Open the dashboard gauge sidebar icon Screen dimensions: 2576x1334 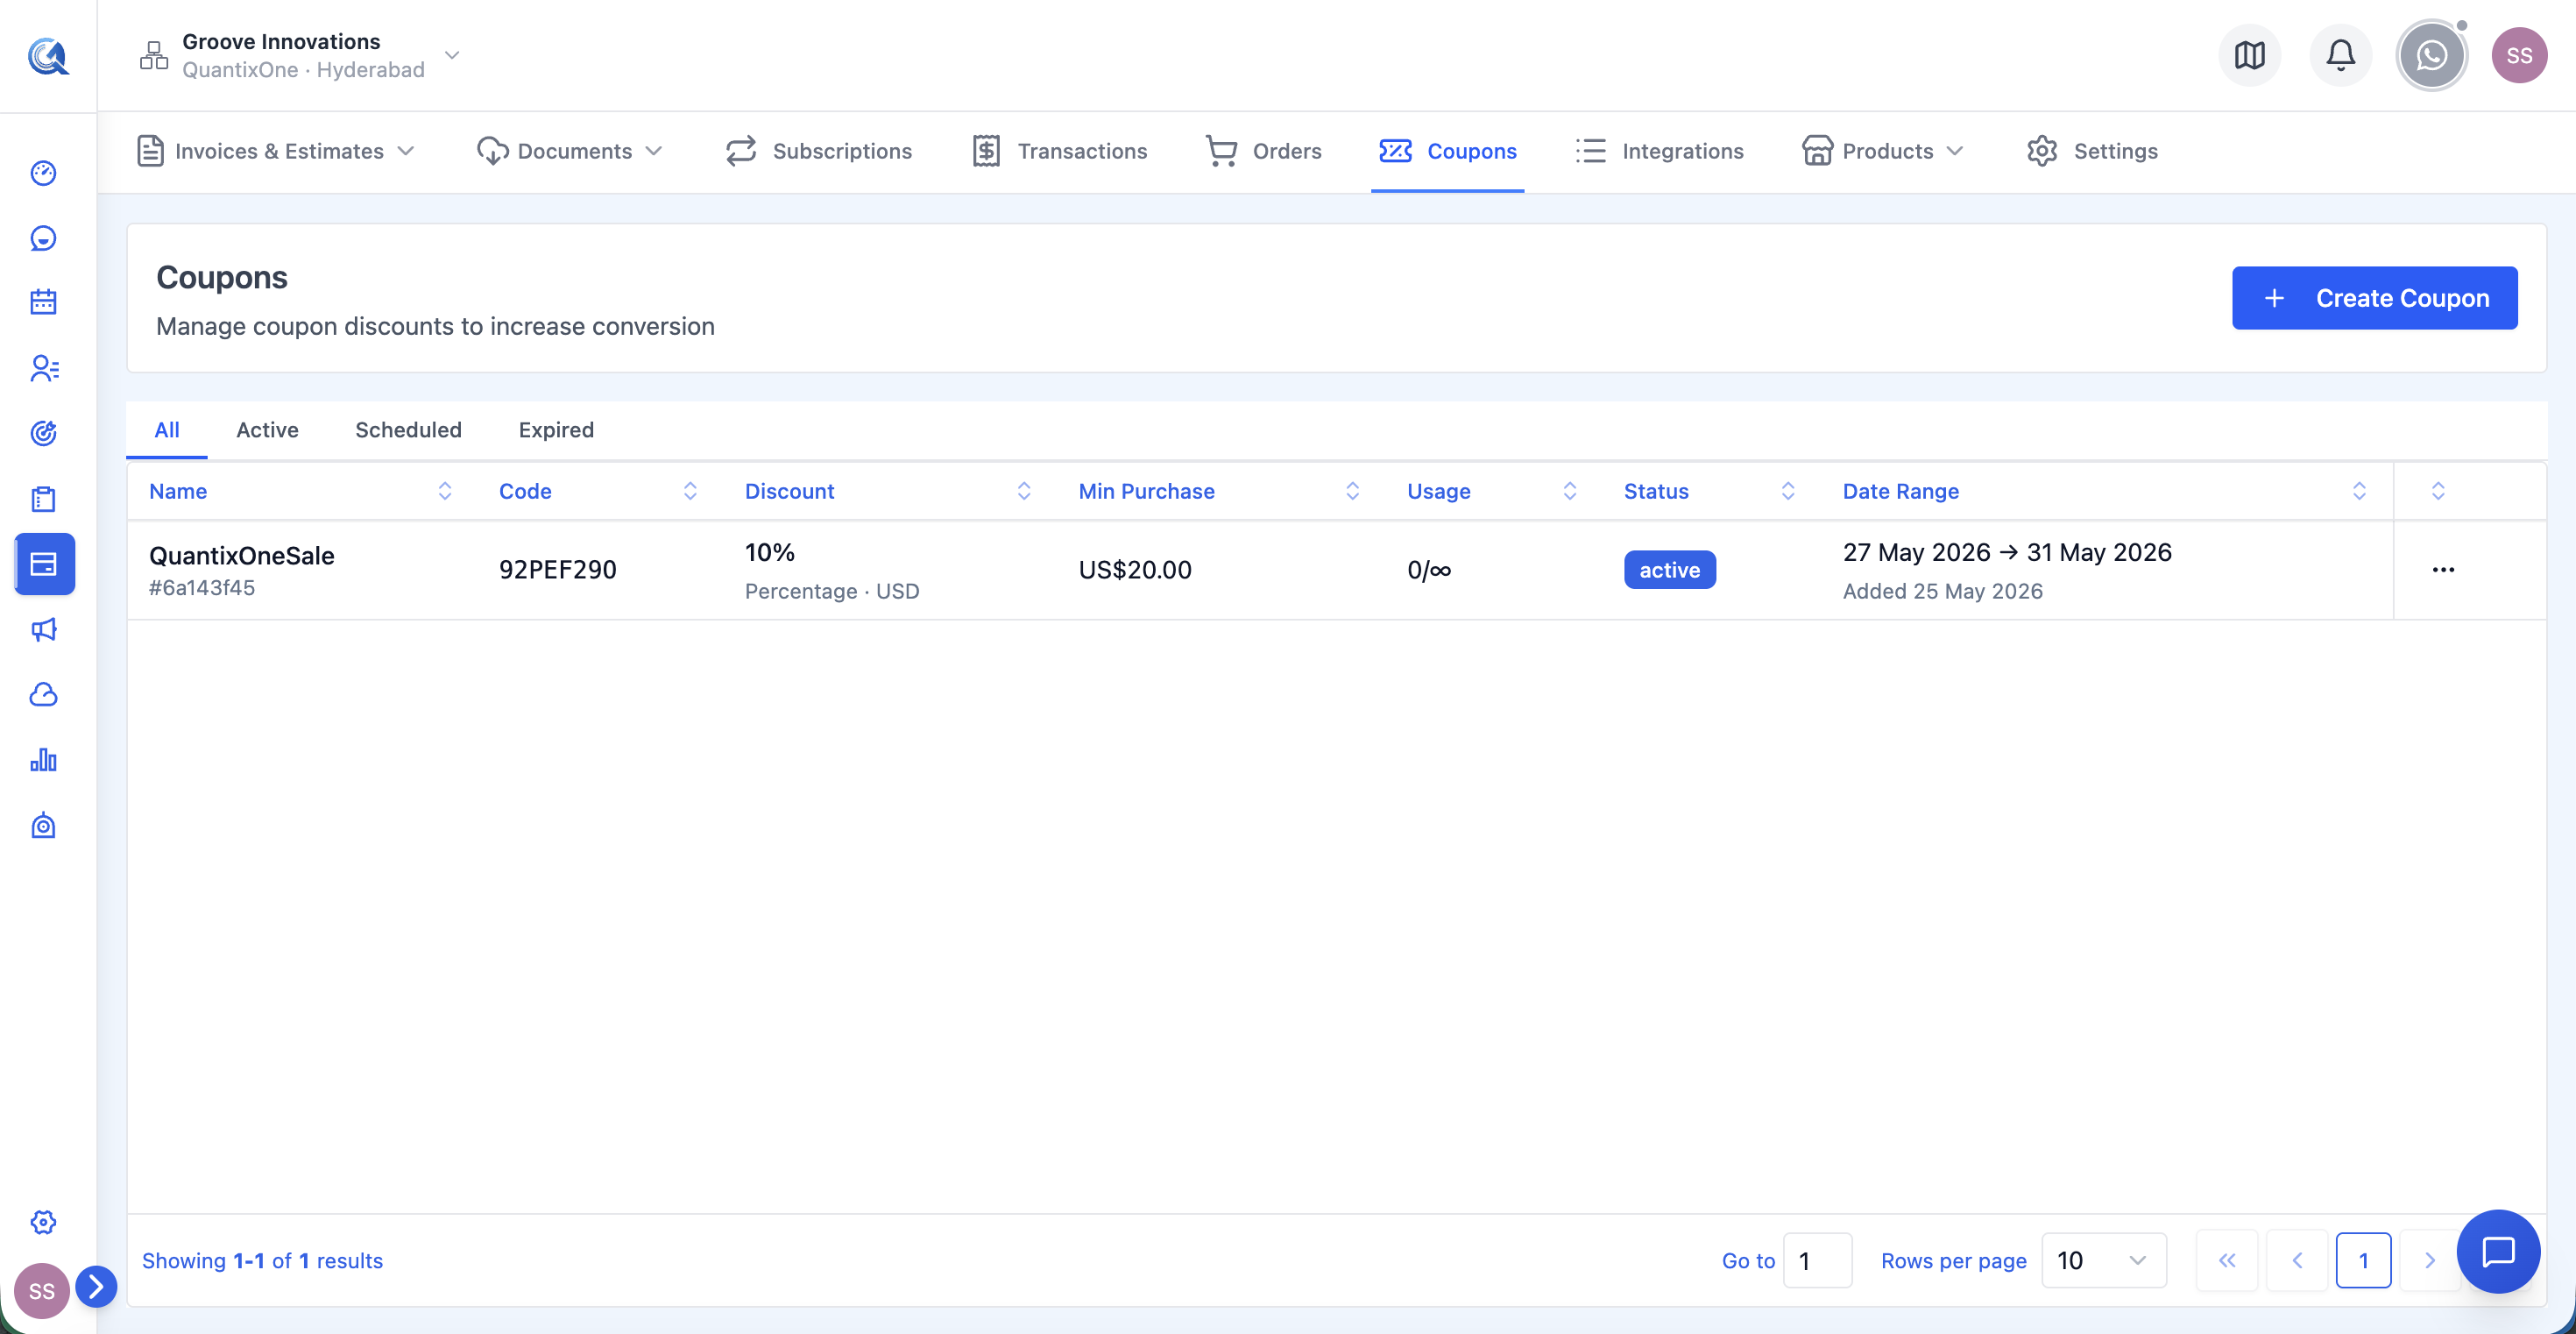tap(43, 173)
